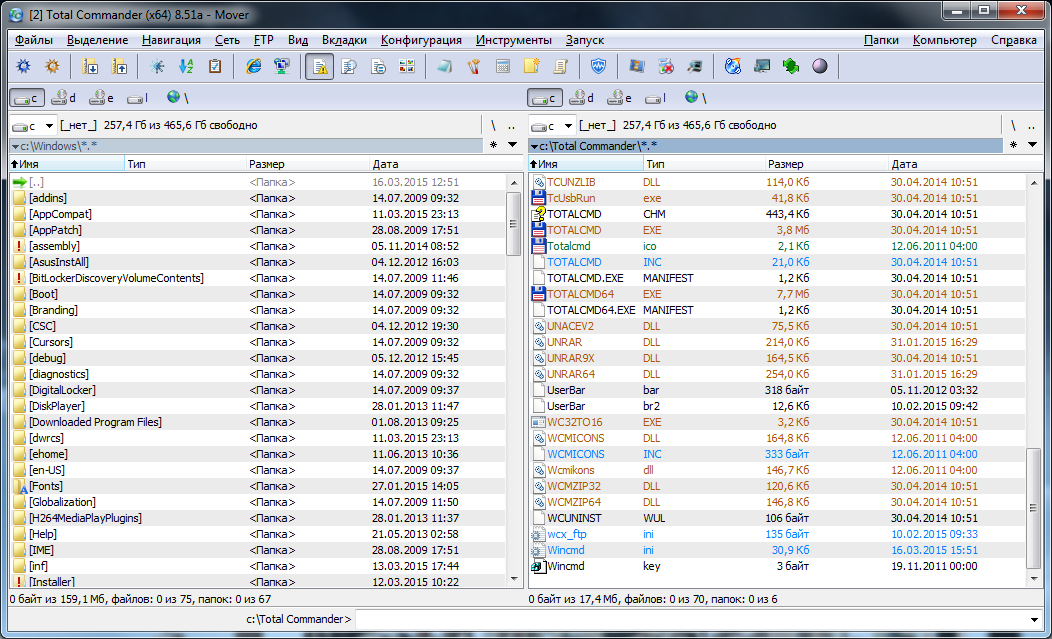Click the blue notepad toolbar icon
Image resolution: width=1052 pixels, height=639 pixels.
click(444, 66)
